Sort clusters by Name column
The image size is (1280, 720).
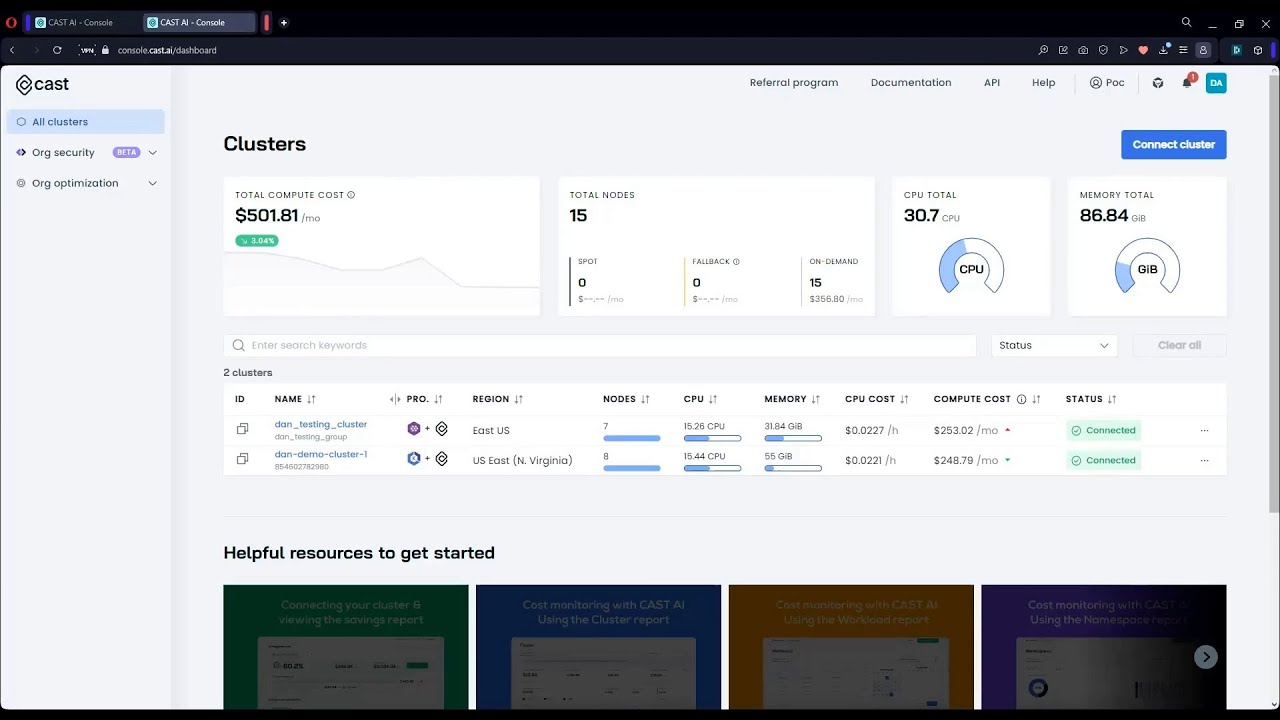coord(311,399)
